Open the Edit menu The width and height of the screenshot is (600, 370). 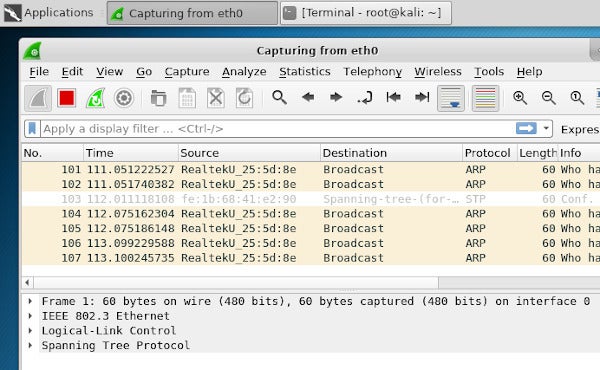tap(72, 72)
